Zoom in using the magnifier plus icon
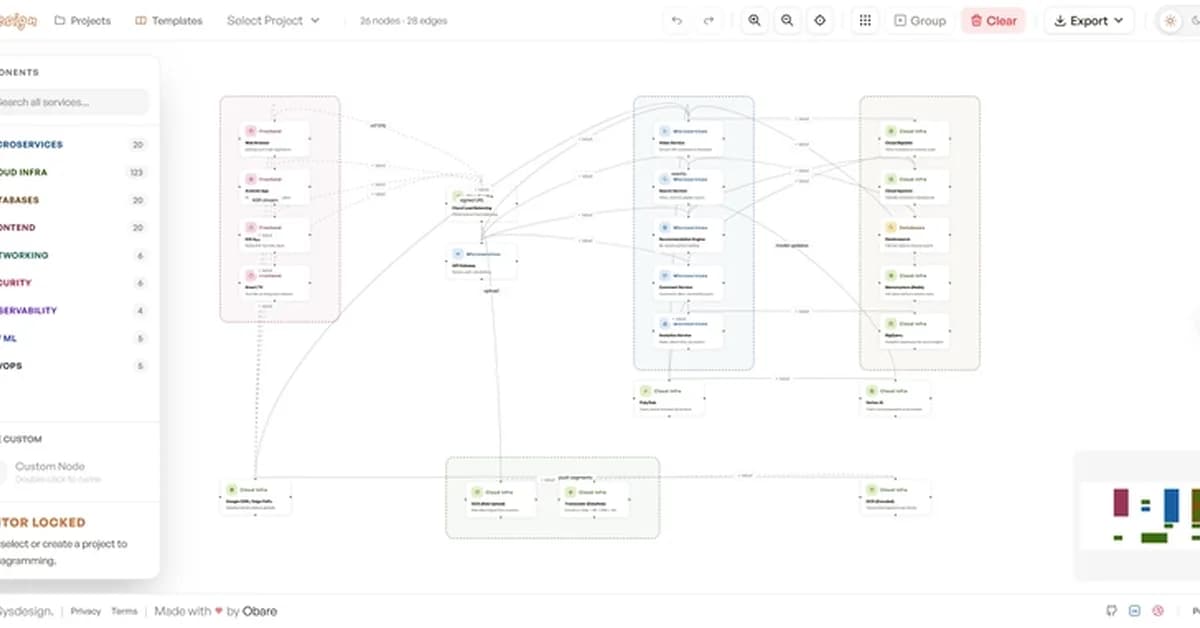 [754, 20]
